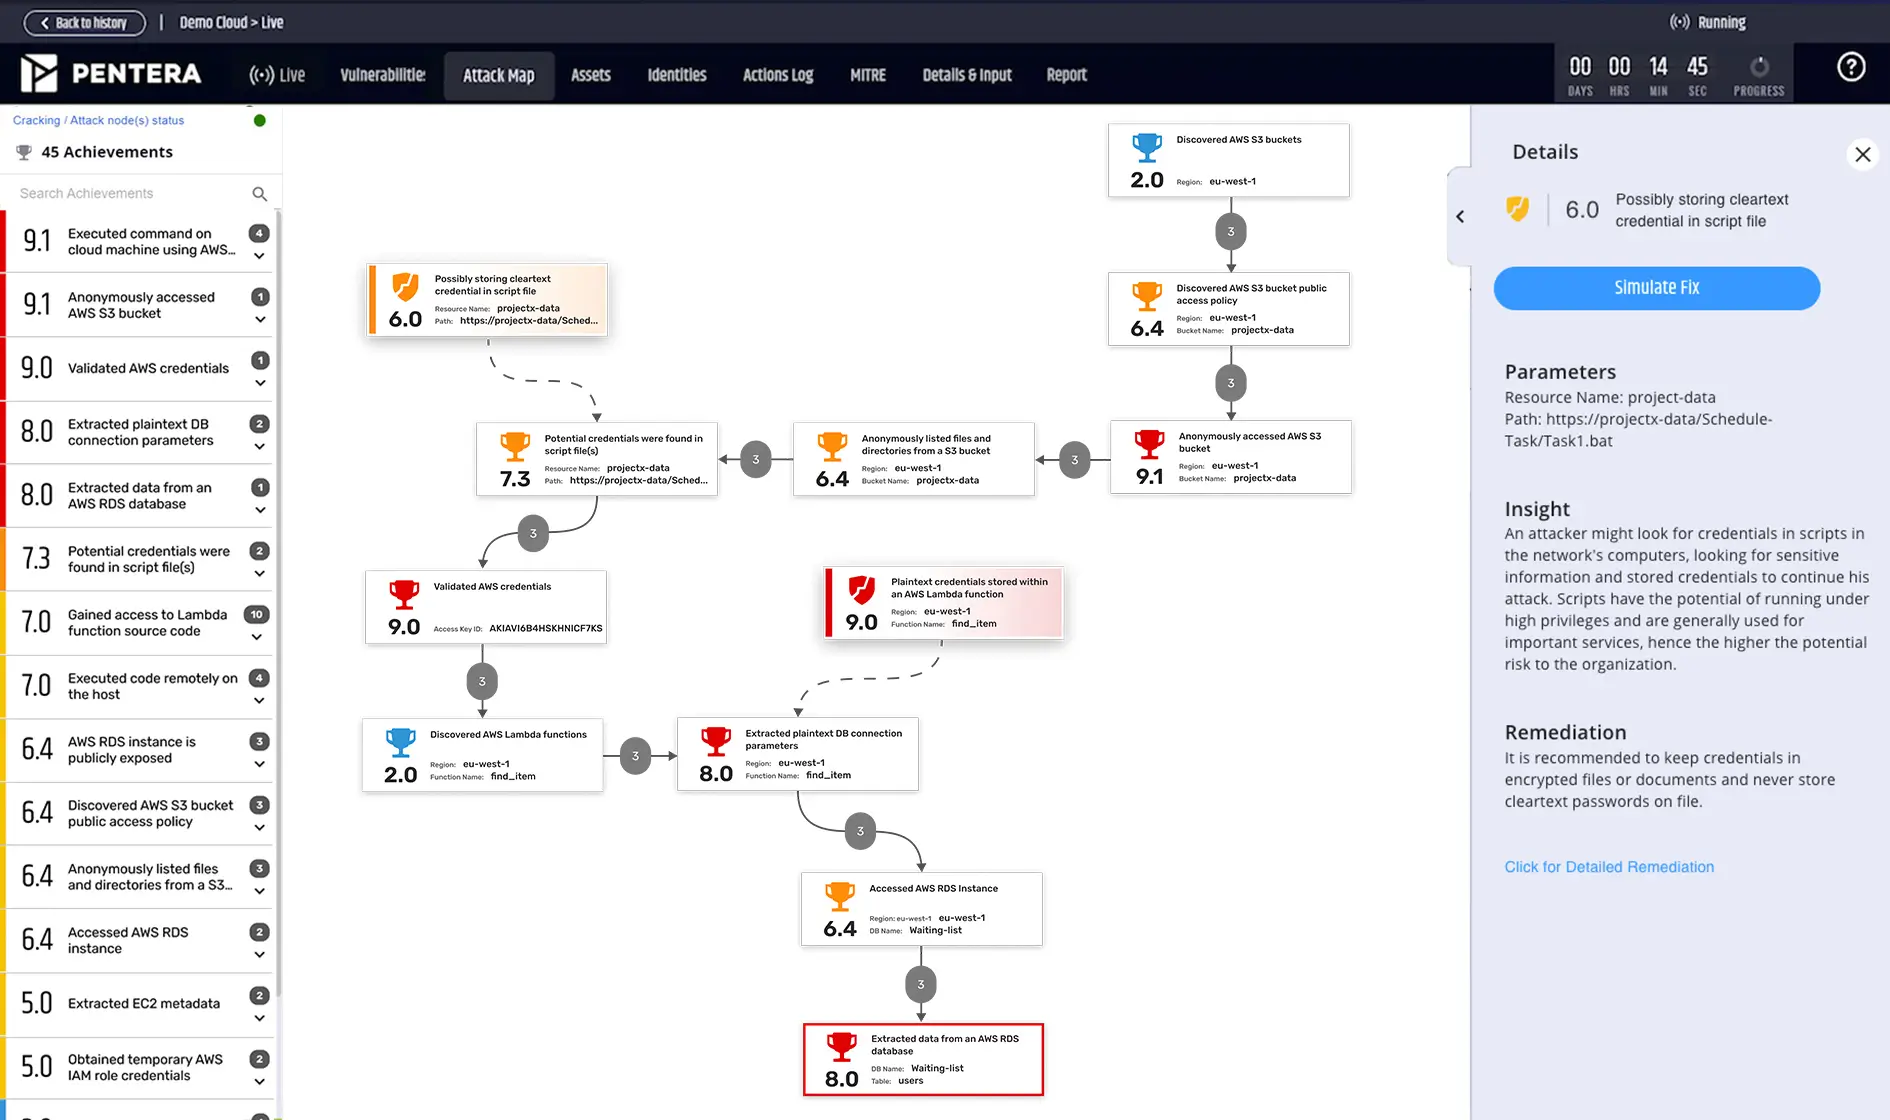Click the Demo Cloud > Live breadcrumb
This screenshot has height=1120, width=1890.
231,22
